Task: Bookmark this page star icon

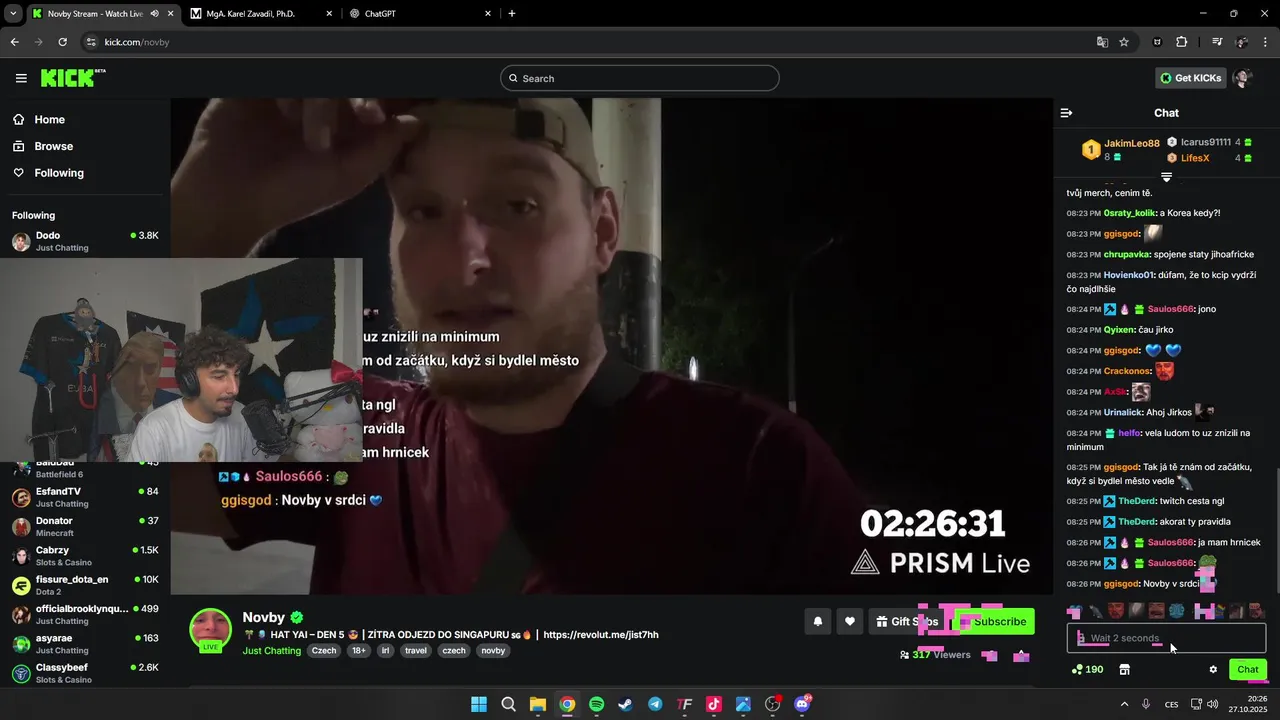Action: 1124,42
